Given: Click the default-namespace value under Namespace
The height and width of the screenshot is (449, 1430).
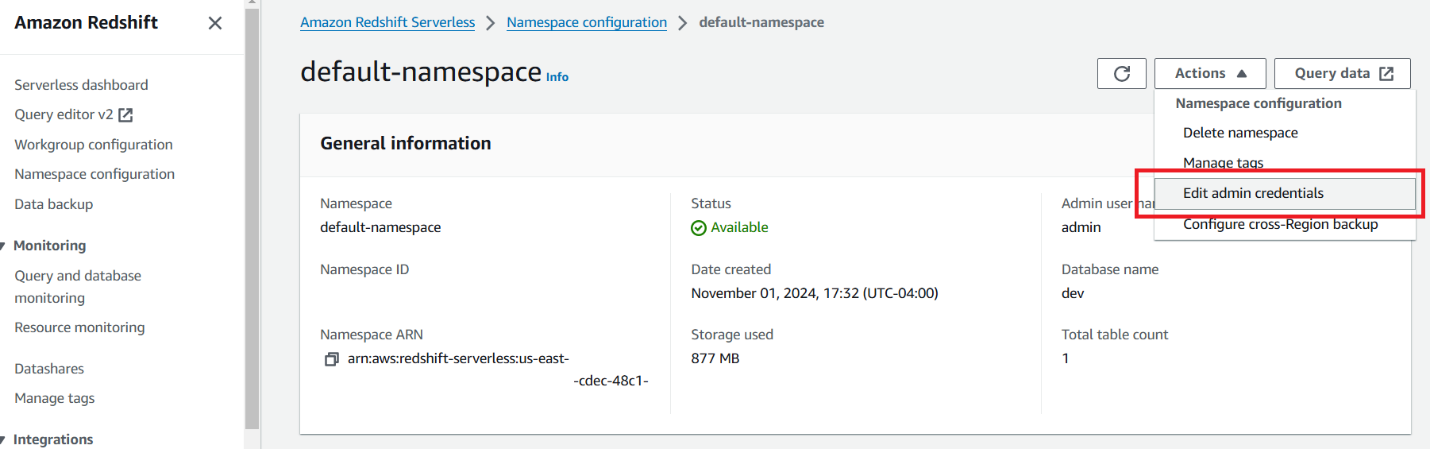Looking at the screenshot, I should 380,227.
